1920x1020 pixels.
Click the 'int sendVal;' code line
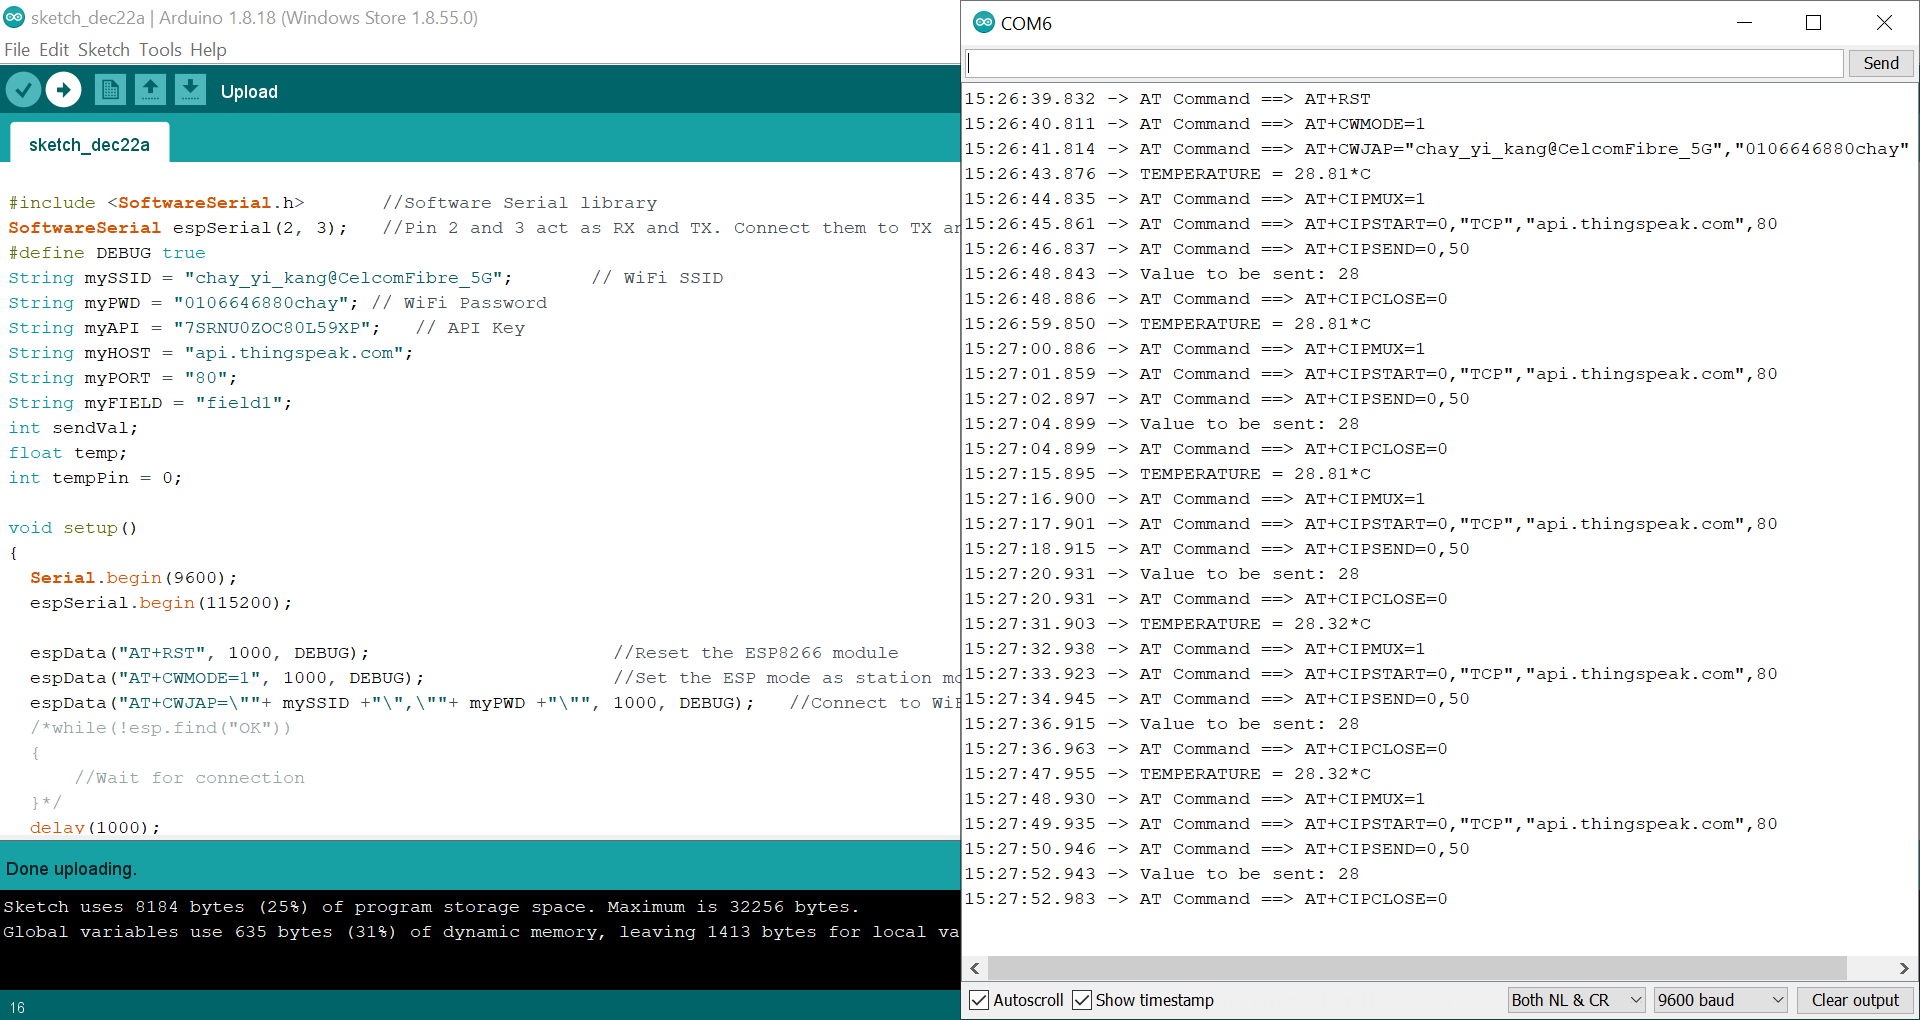73,428
